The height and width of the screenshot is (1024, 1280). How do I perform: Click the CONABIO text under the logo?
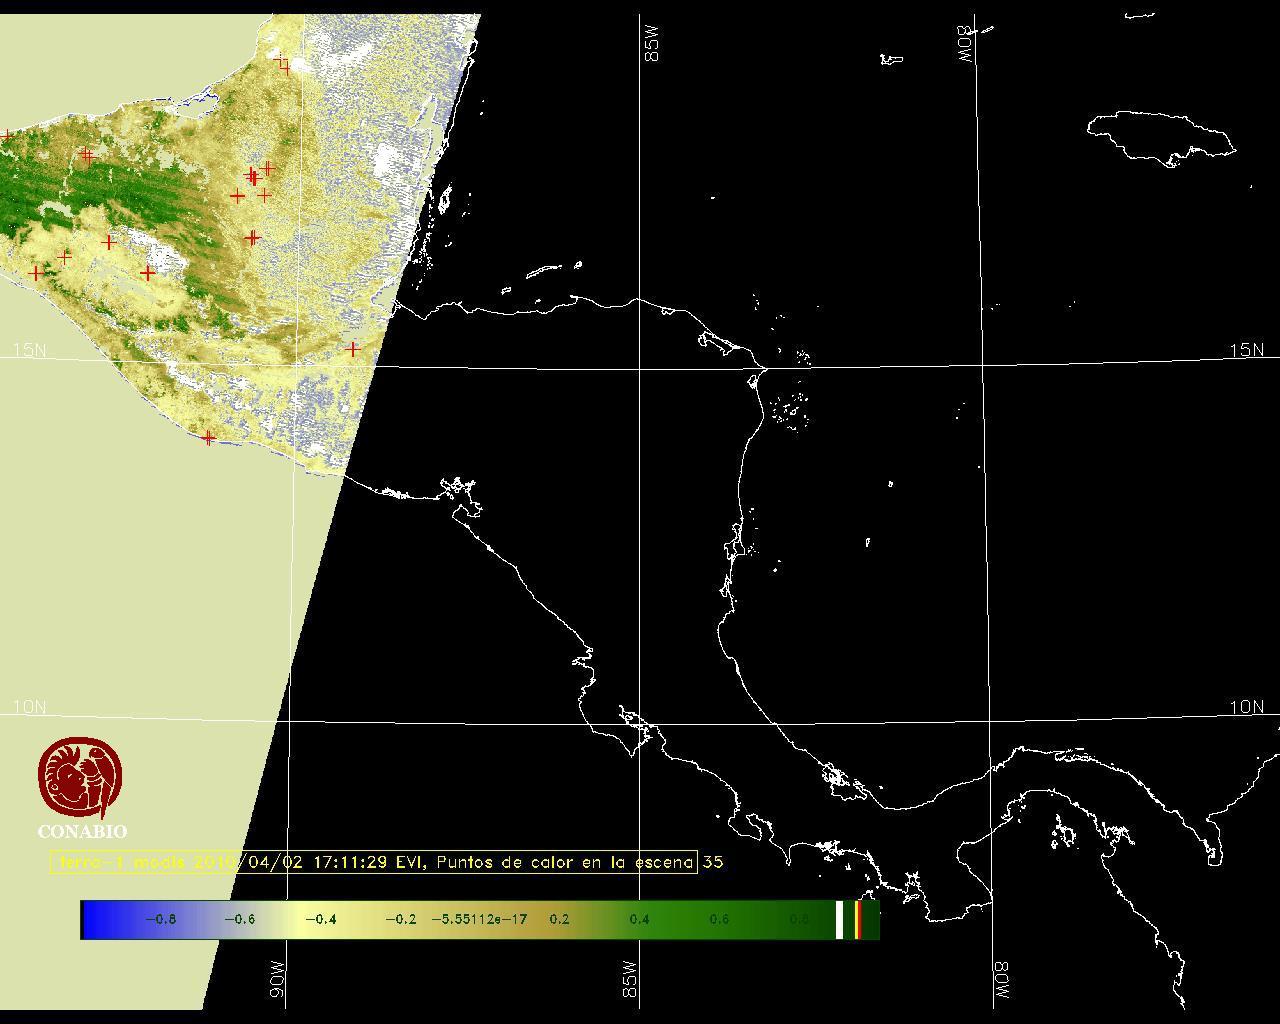82,832
